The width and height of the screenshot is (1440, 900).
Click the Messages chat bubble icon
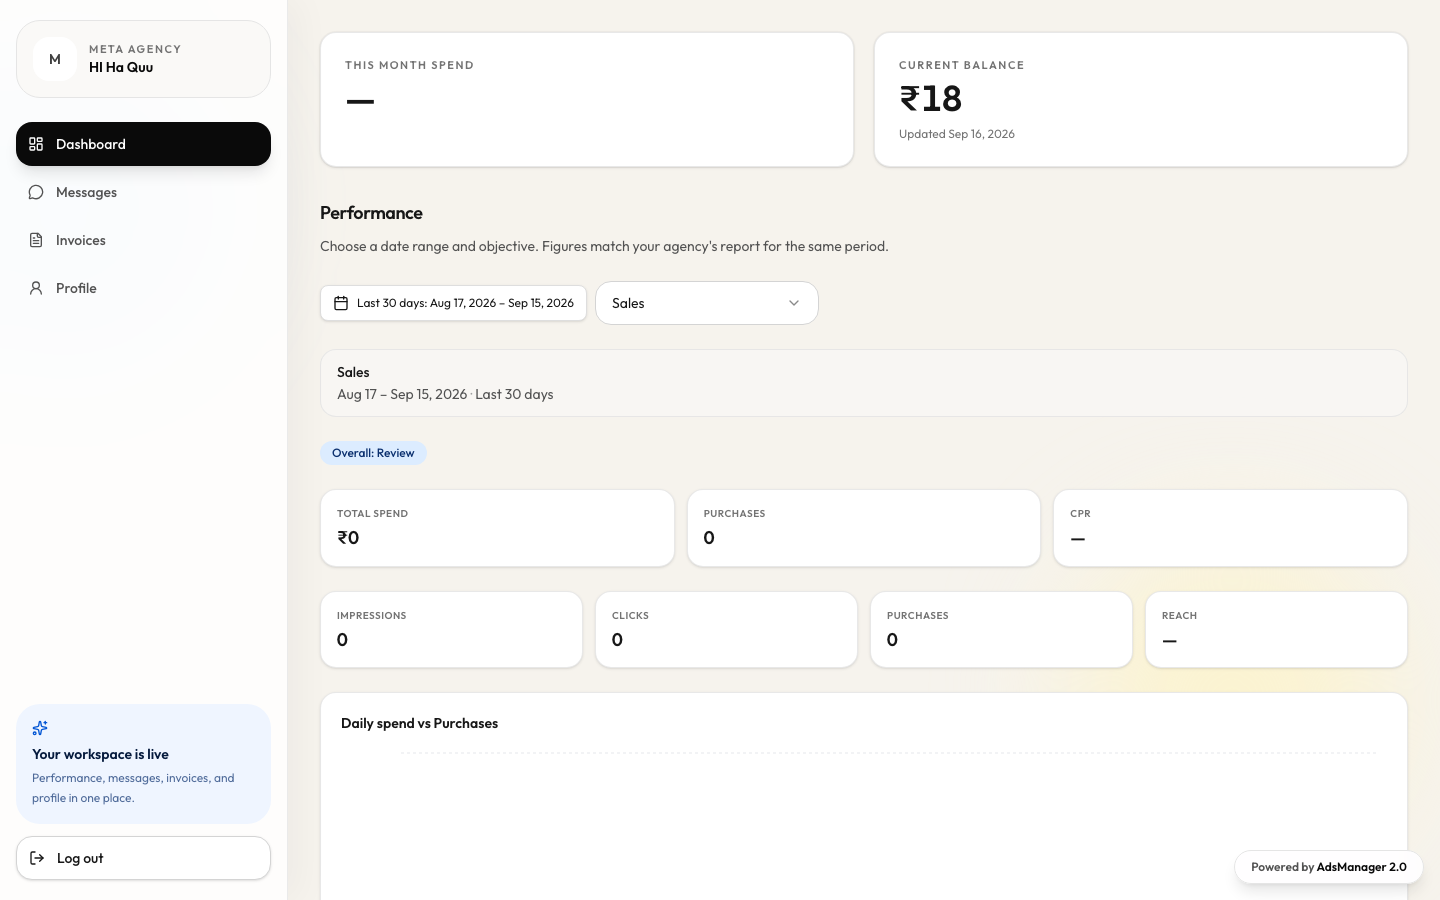pyautogui.click(x=36, y=192)
